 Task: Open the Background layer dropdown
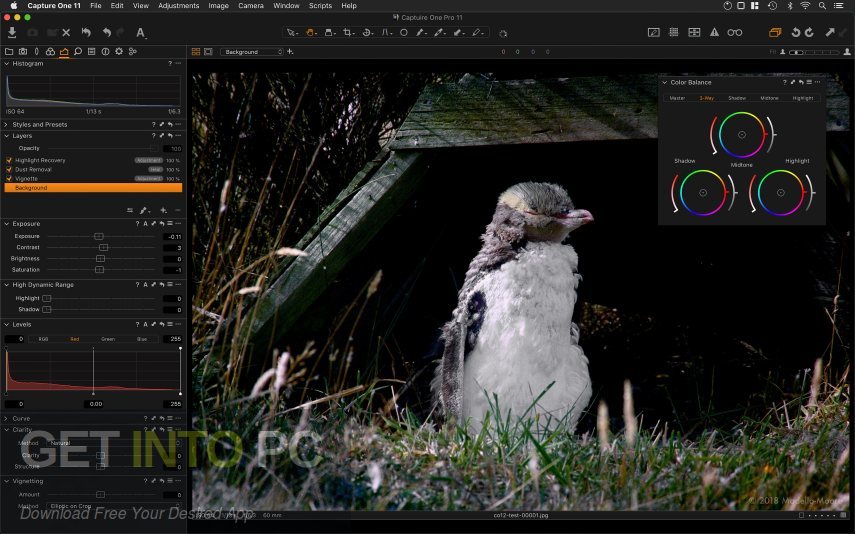[x=252, y=52]
